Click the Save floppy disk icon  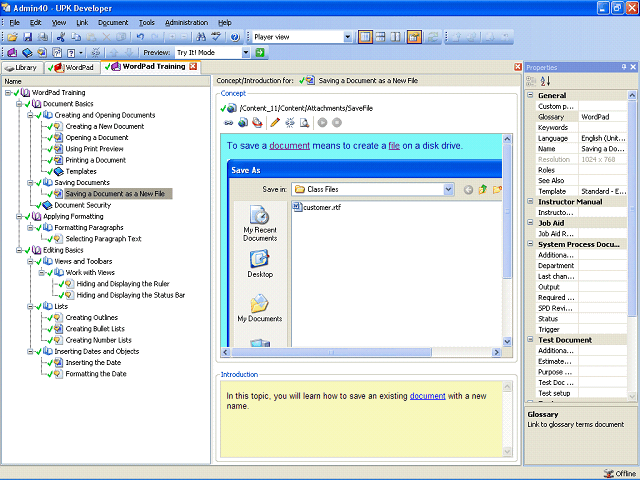(x=27, y=37)
